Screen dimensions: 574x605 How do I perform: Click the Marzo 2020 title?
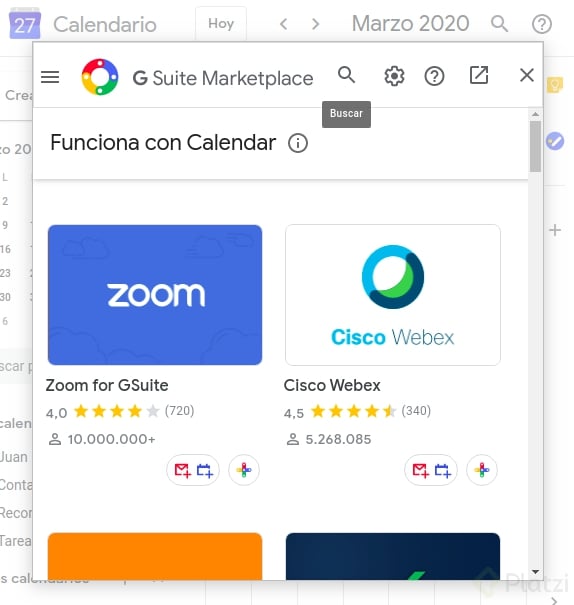point(410,24)
